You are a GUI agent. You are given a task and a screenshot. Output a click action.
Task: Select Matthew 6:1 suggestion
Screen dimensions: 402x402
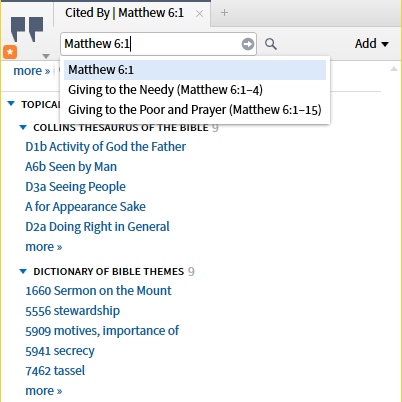tap(195, 70)
